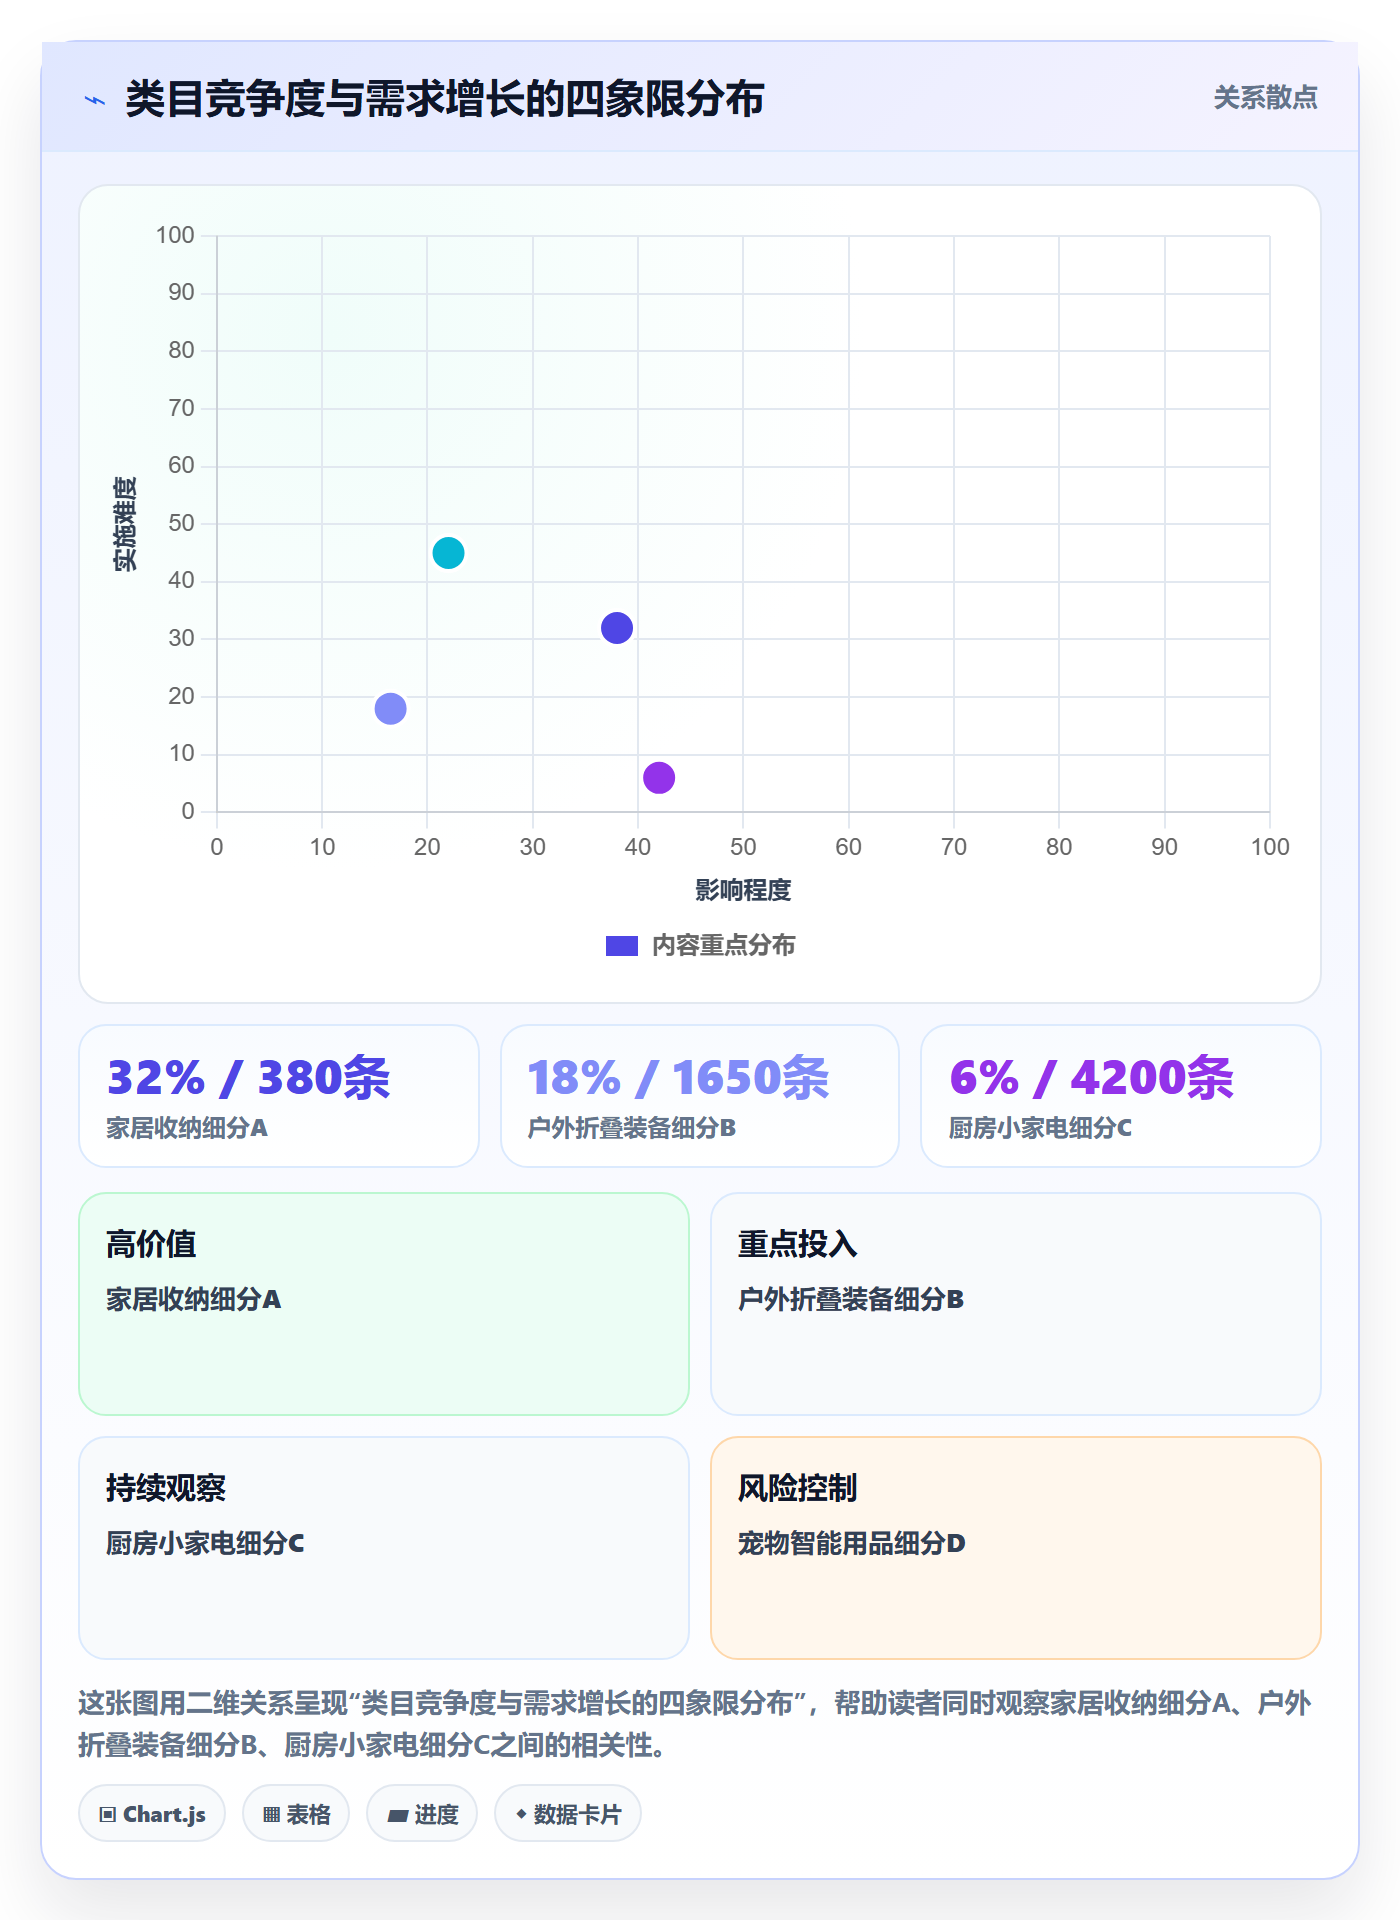Click the purple scatter point near the x-axis
This screenshot has height=1920, width=1400.
click(x=659, y=777)
